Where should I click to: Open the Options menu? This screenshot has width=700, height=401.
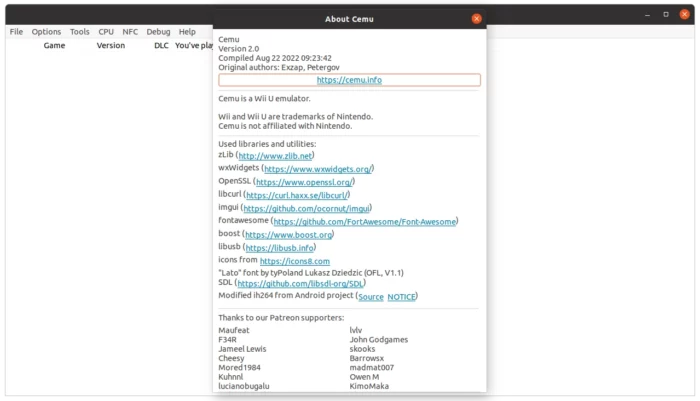click(x=46, y=32)
